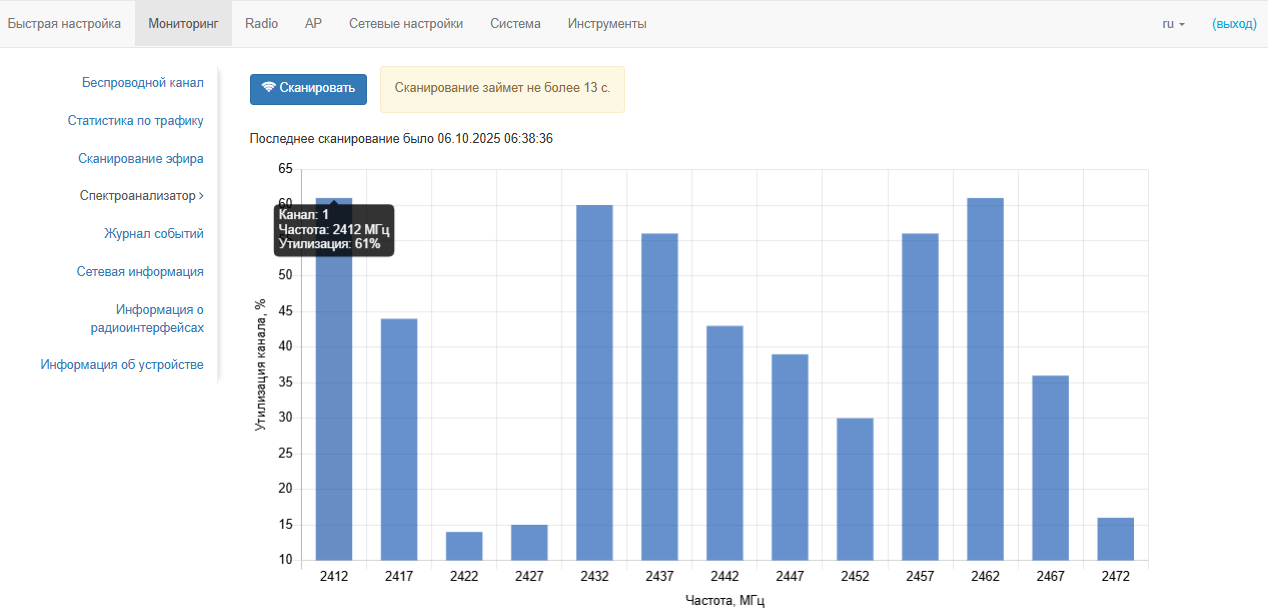Expand the Спектроанализатор sidebar item

tap(141, 196)
